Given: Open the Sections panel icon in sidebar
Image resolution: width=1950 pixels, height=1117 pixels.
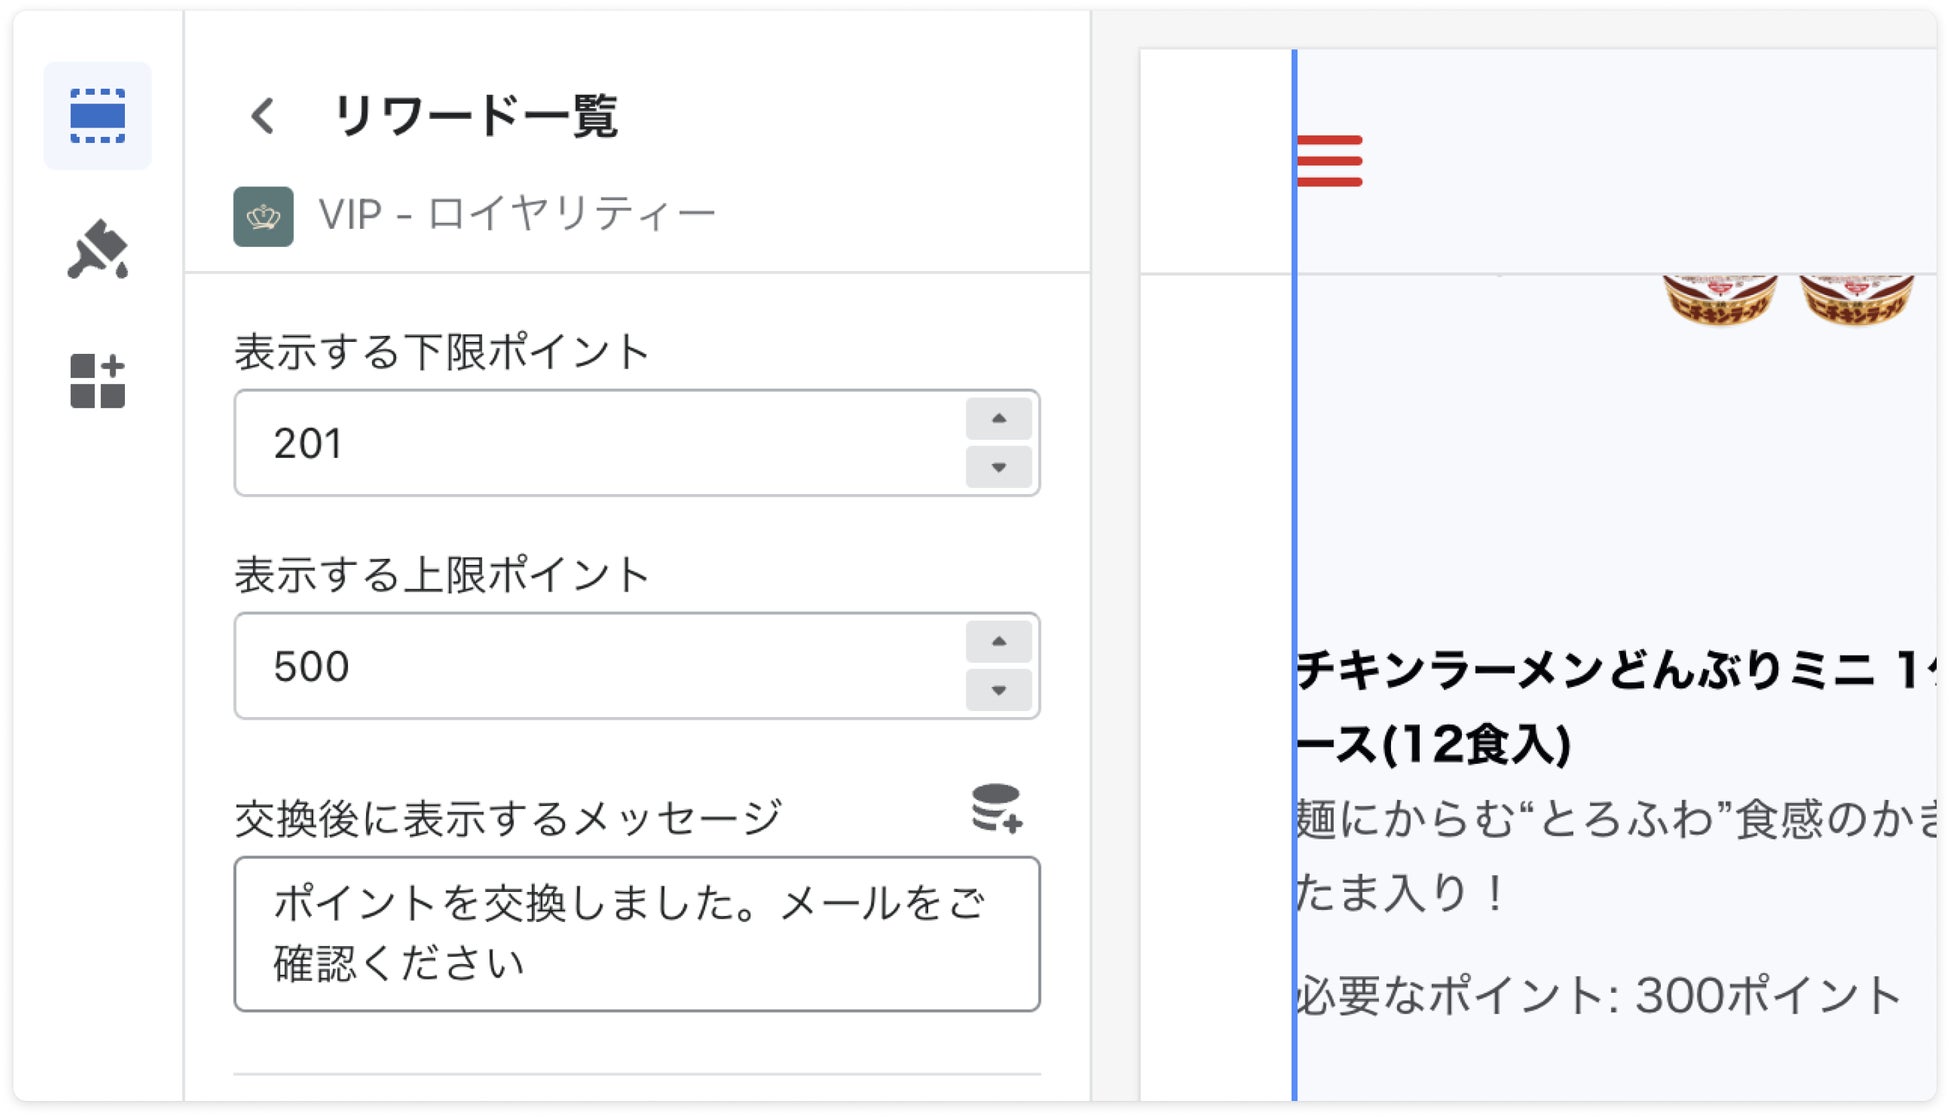Looking at the screenshot, I should [x=97, y=116].
